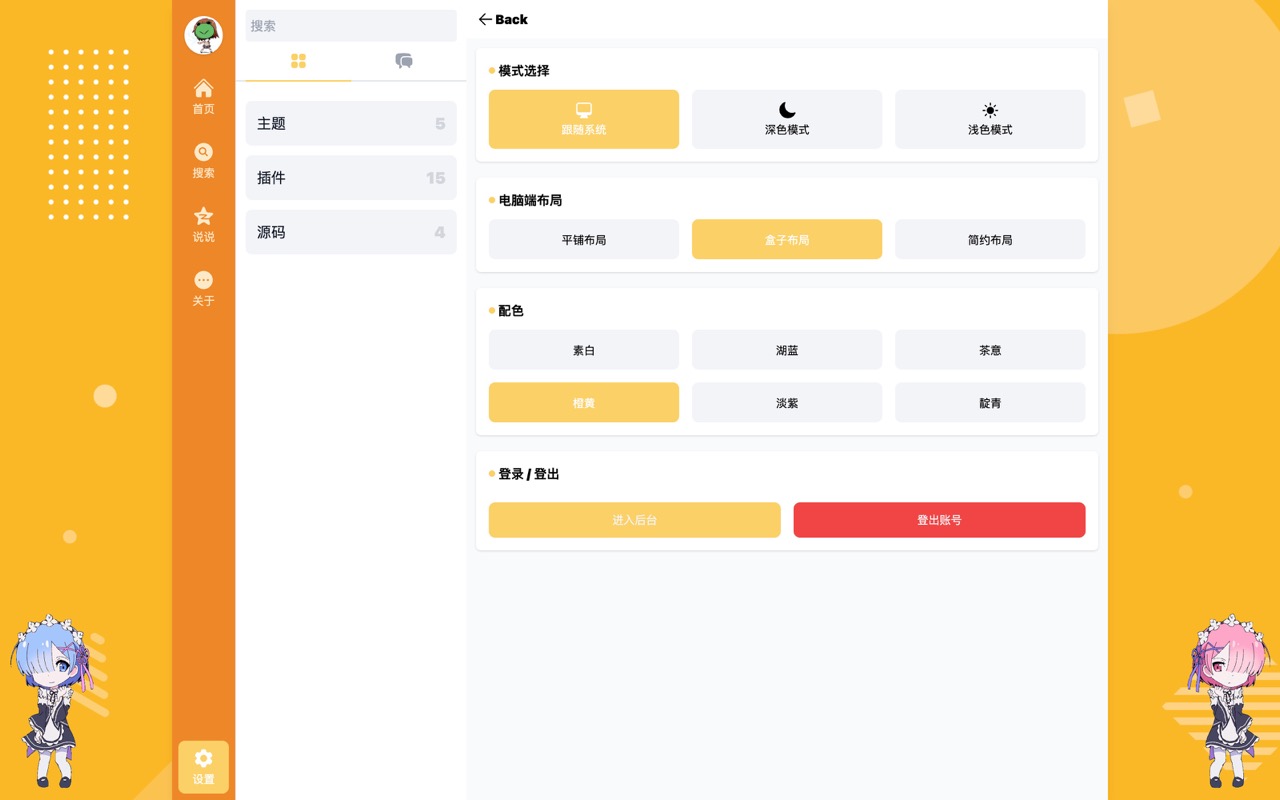Click the 进入后台 button
Screen dimensions: 1280x800
pyautogui.click(x=634, y=520)
